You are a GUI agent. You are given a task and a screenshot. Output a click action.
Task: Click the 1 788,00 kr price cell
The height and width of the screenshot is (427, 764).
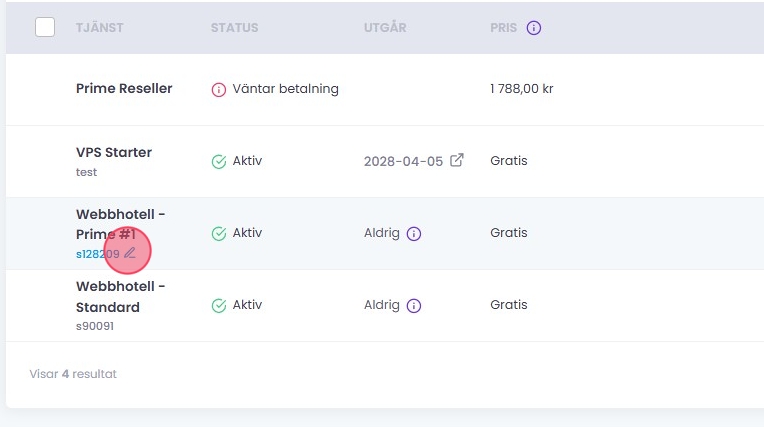pos(522,89)
